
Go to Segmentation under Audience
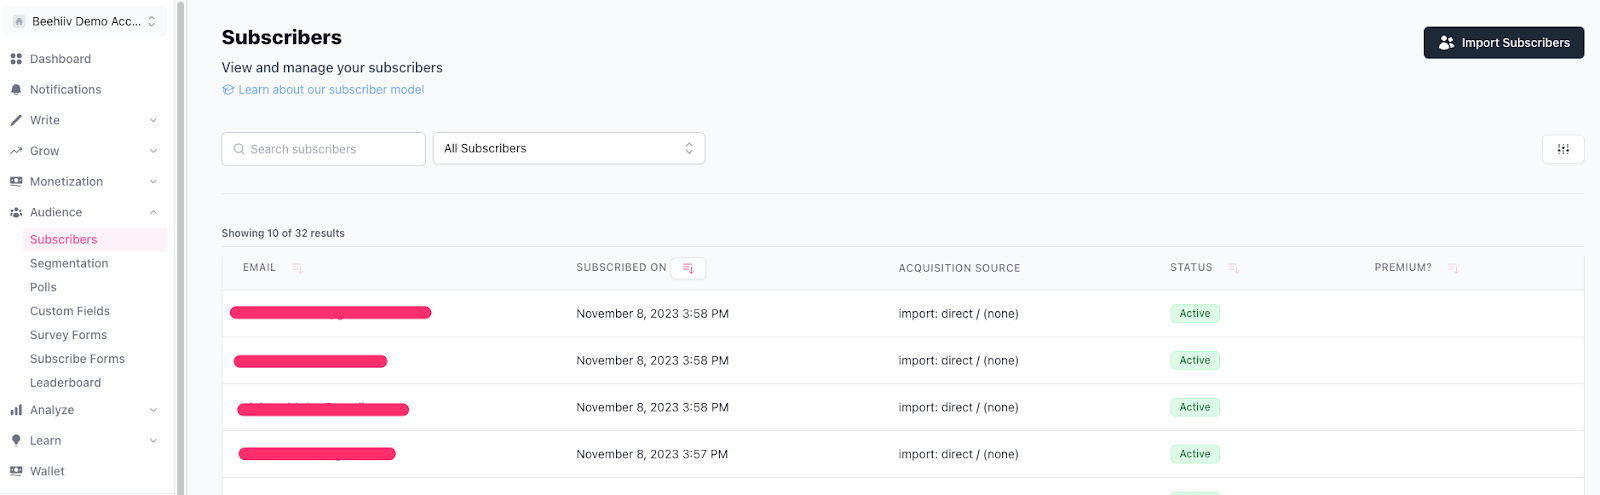coord(69,264)
